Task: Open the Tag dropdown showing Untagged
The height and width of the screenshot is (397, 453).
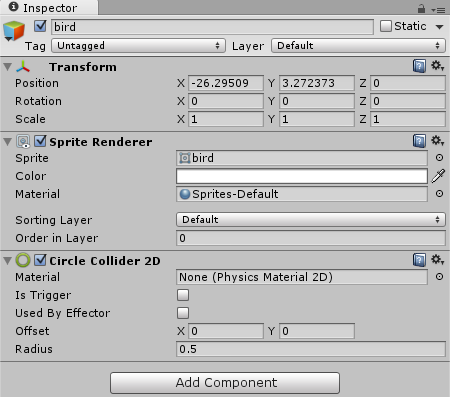Action: click(138, 46)
